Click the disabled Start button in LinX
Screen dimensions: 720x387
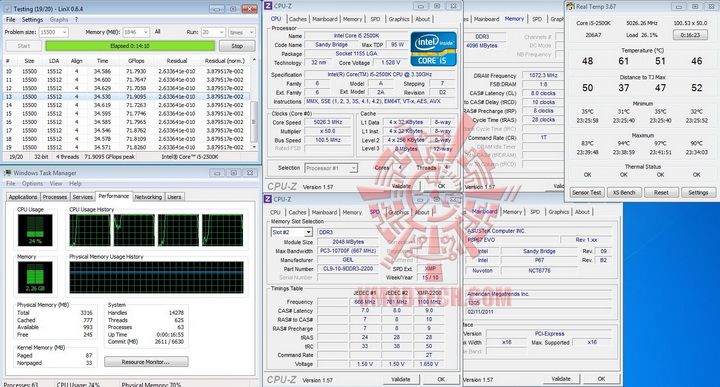coord(23,46)
